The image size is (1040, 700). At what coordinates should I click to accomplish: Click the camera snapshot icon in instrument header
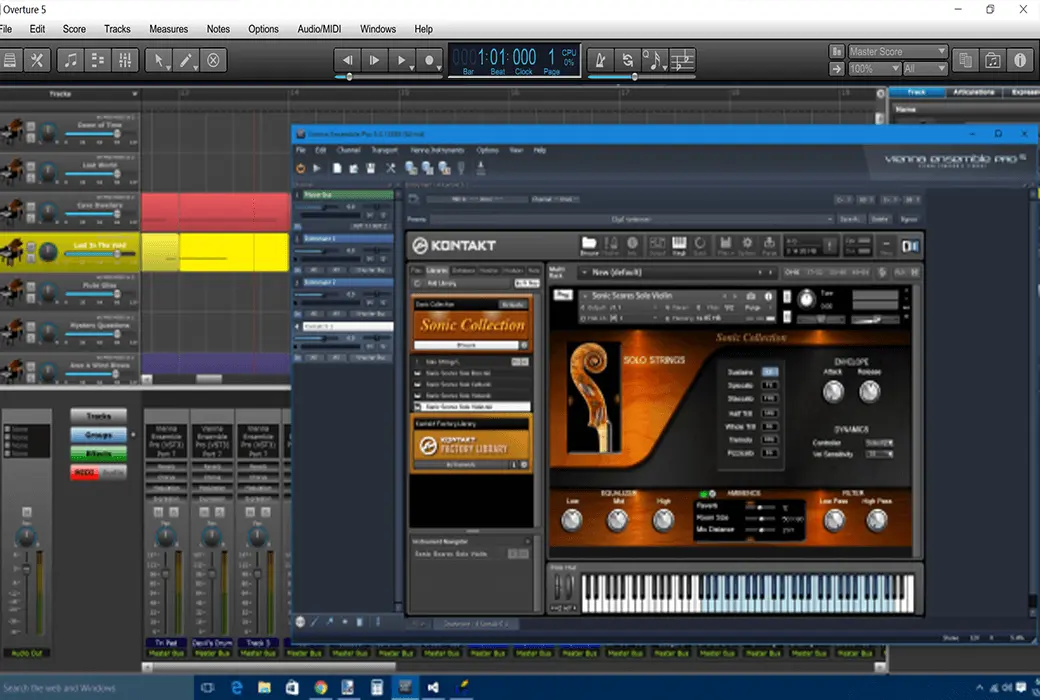tap(751, 296)
